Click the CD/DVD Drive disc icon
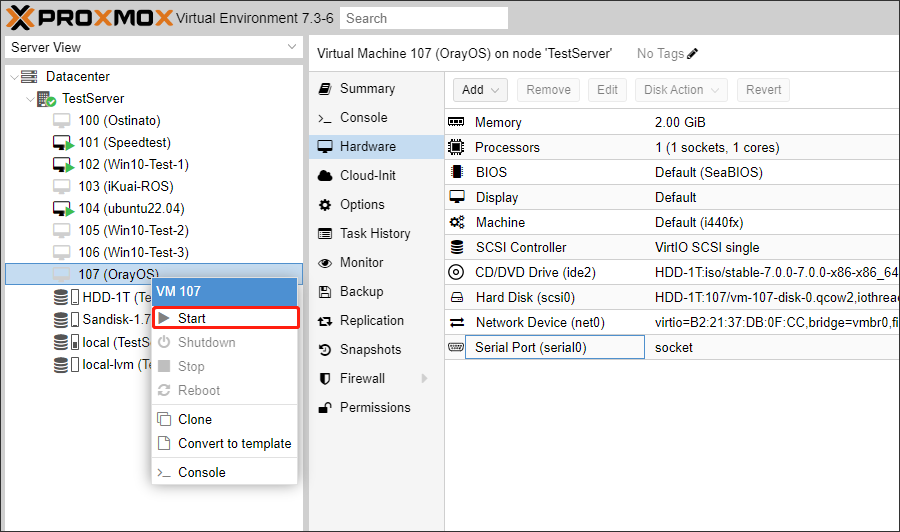The image size is (900, 532). pyautogui.click(x=456, y=272)
